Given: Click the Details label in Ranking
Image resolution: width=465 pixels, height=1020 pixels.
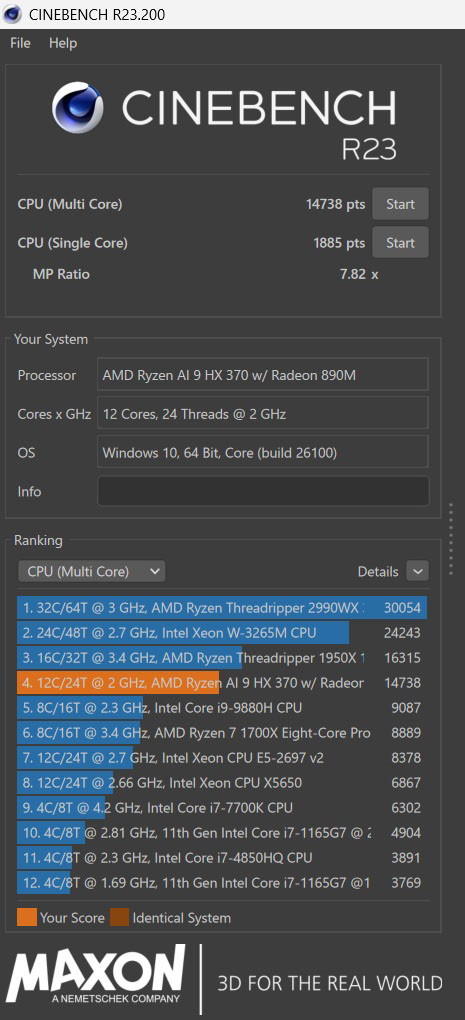Looking at the screenshot, I should (x=378, y=572).
